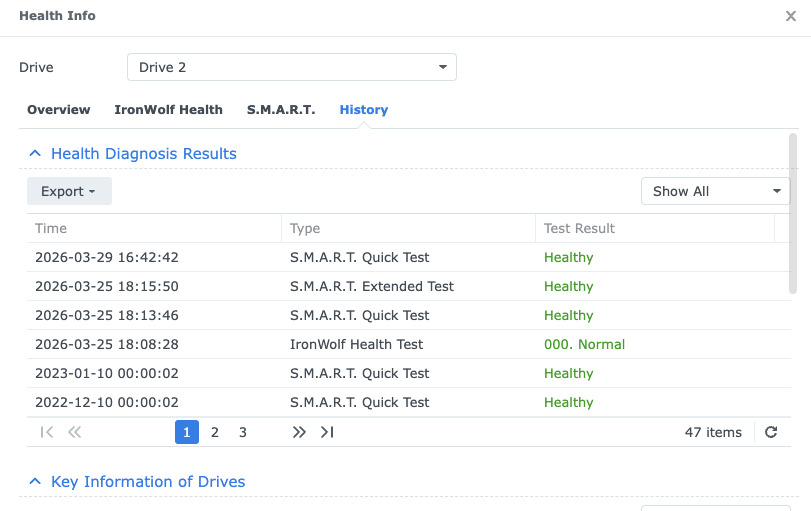Collapse the Health Diagnosis Results section
The width and height of the screenshot is (811, 511).
(x=35, y=154)
